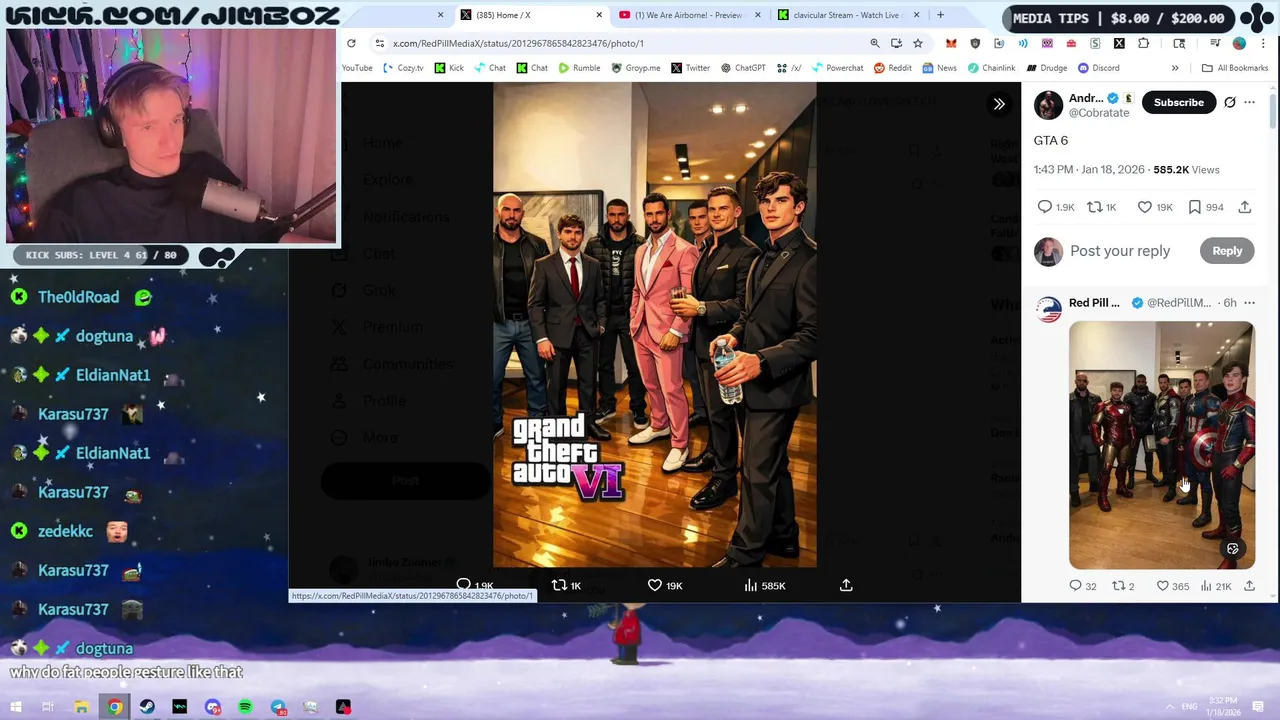The width and height of the screenshot is (1280, 720).
Task: Expand hidden bookmarks with the double chevron
Action: point(1175,68)
